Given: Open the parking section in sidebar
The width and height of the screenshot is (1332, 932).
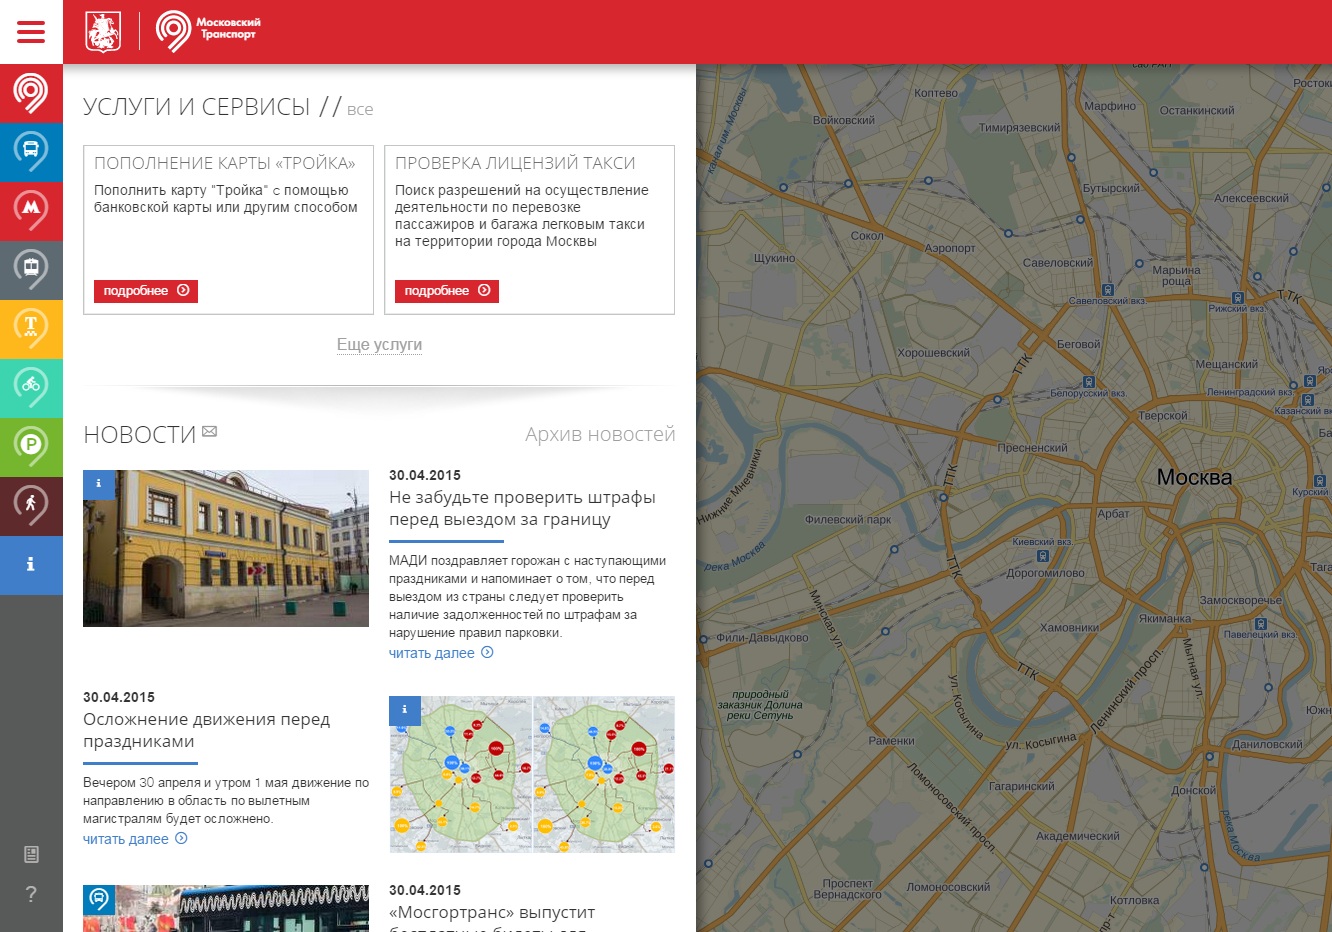Looking at the screenshot, I should click(x=31, y=446).
